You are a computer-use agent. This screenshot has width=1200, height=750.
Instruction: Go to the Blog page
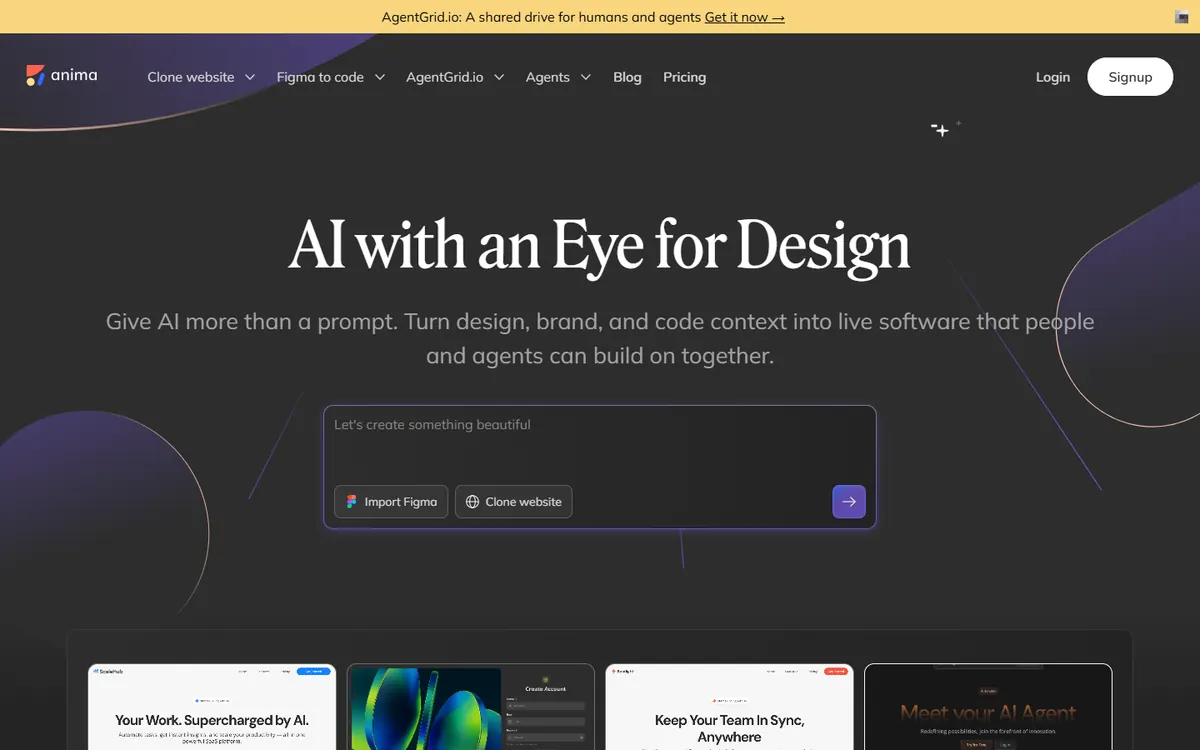[627, 77]
